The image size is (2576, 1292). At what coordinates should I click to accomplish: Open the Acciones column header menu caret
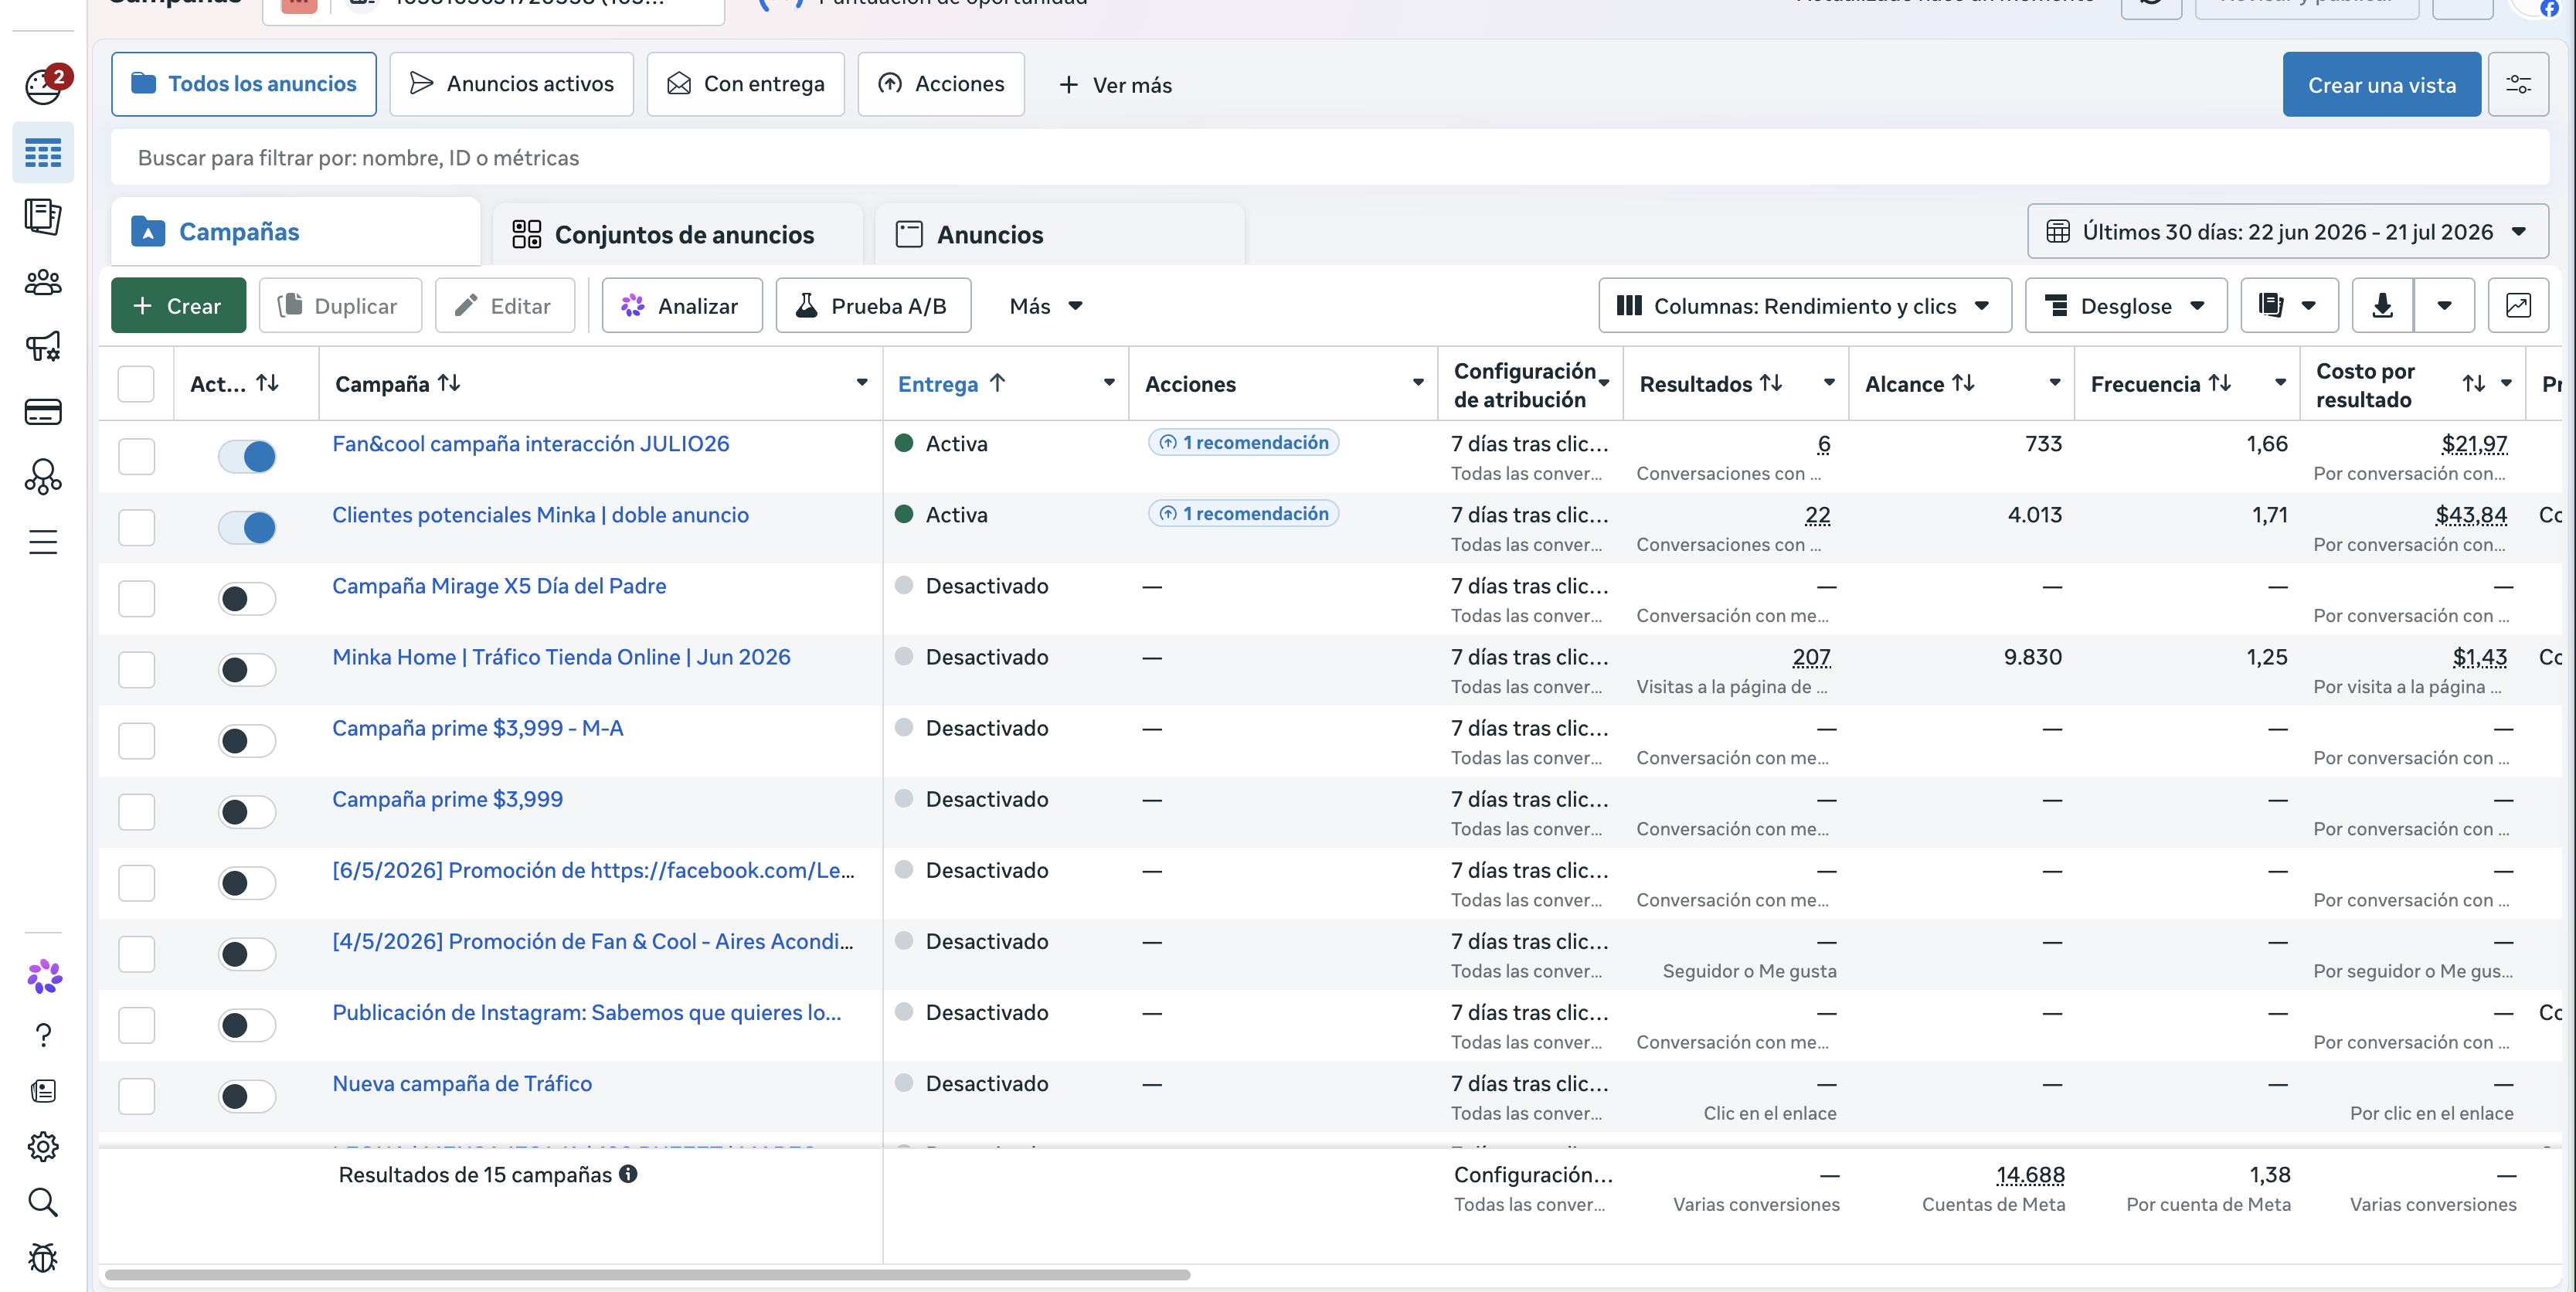point(1418,383)
